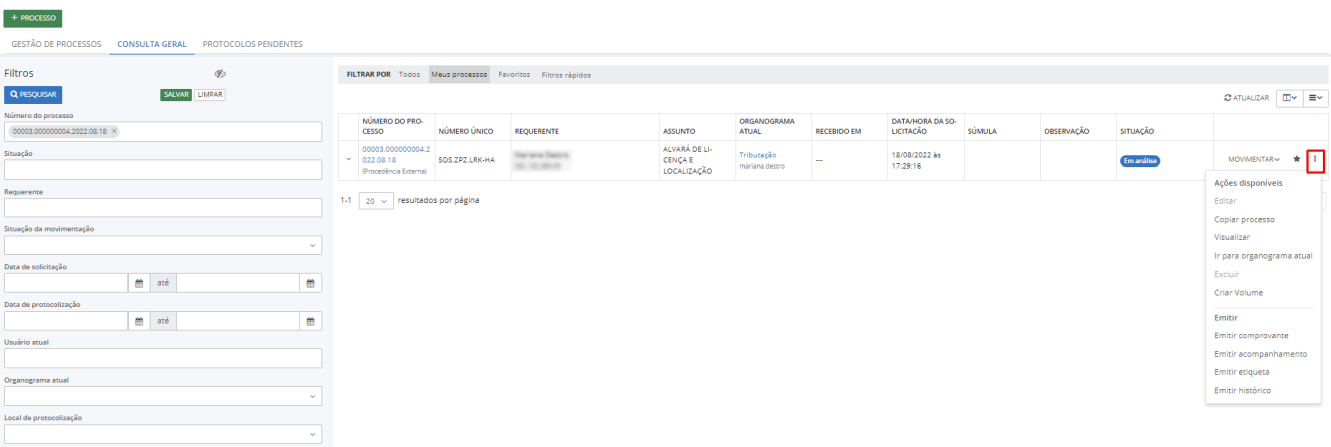Open the Movimentar dropdown
The width and height of the screenshot is (1331, 447).
[1253, 159]
